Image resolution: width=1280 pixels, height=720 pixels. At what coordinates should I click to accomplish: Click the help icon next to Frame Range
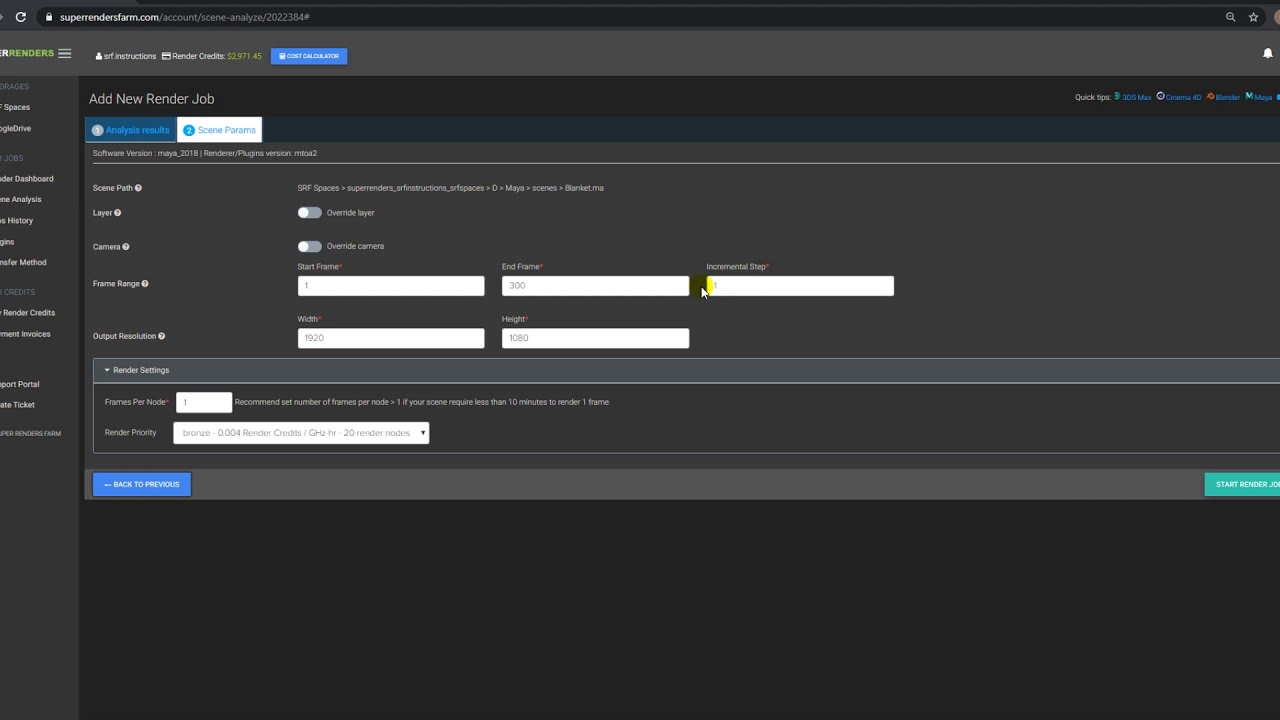click(145, 284)
